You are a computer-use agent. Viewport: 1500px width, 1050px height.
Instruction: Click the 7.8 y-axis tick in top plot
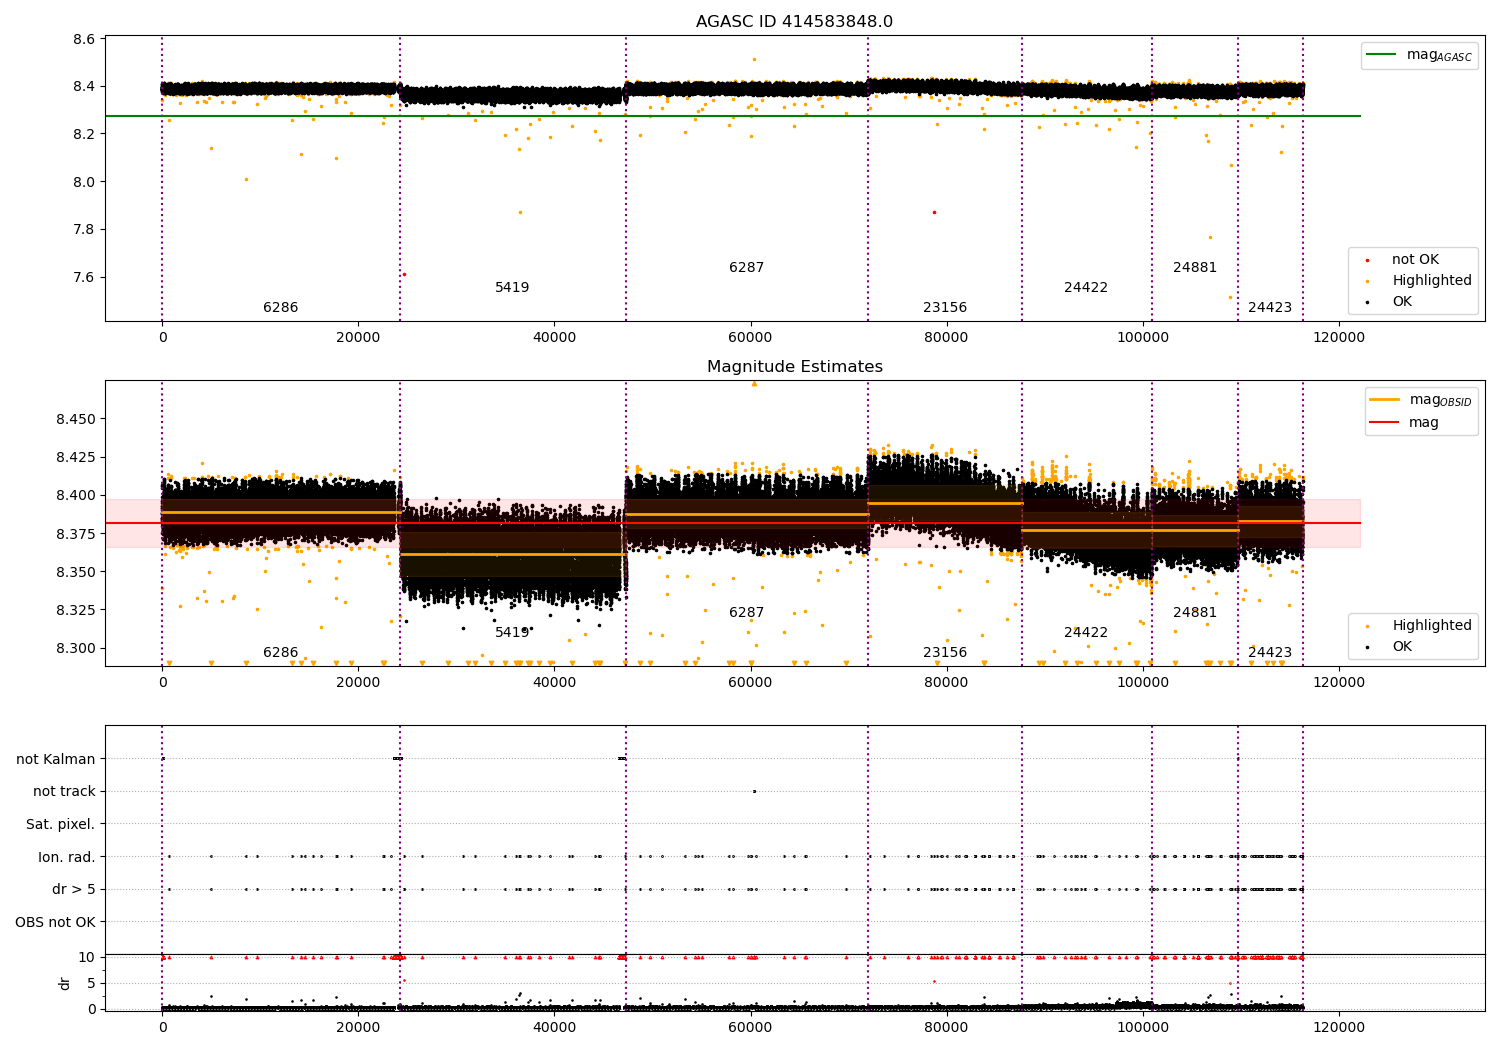[x=84, y=230]
